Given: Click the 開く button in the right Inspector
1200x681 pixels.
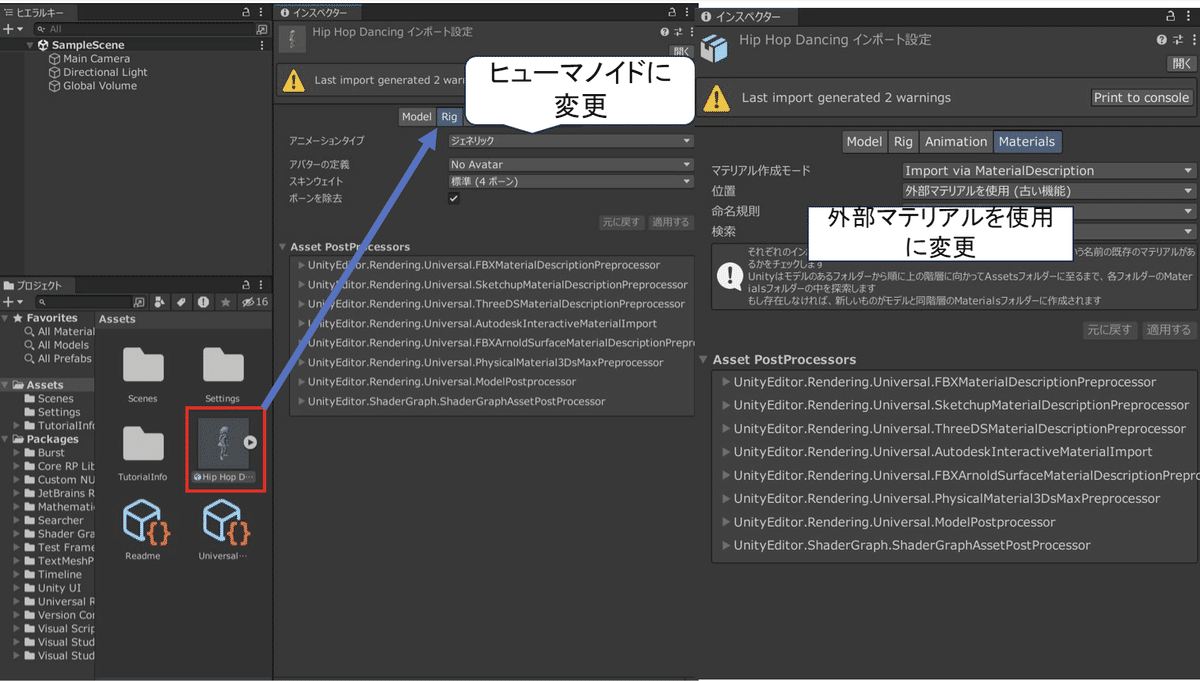Looking at the screenshot, I should tap(1181, 63).
